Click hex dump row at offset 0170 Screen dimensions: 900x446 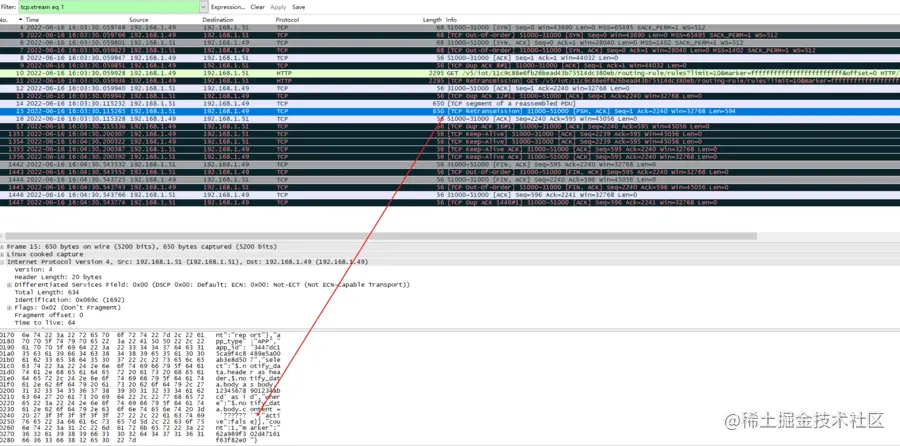pos(141,334)
